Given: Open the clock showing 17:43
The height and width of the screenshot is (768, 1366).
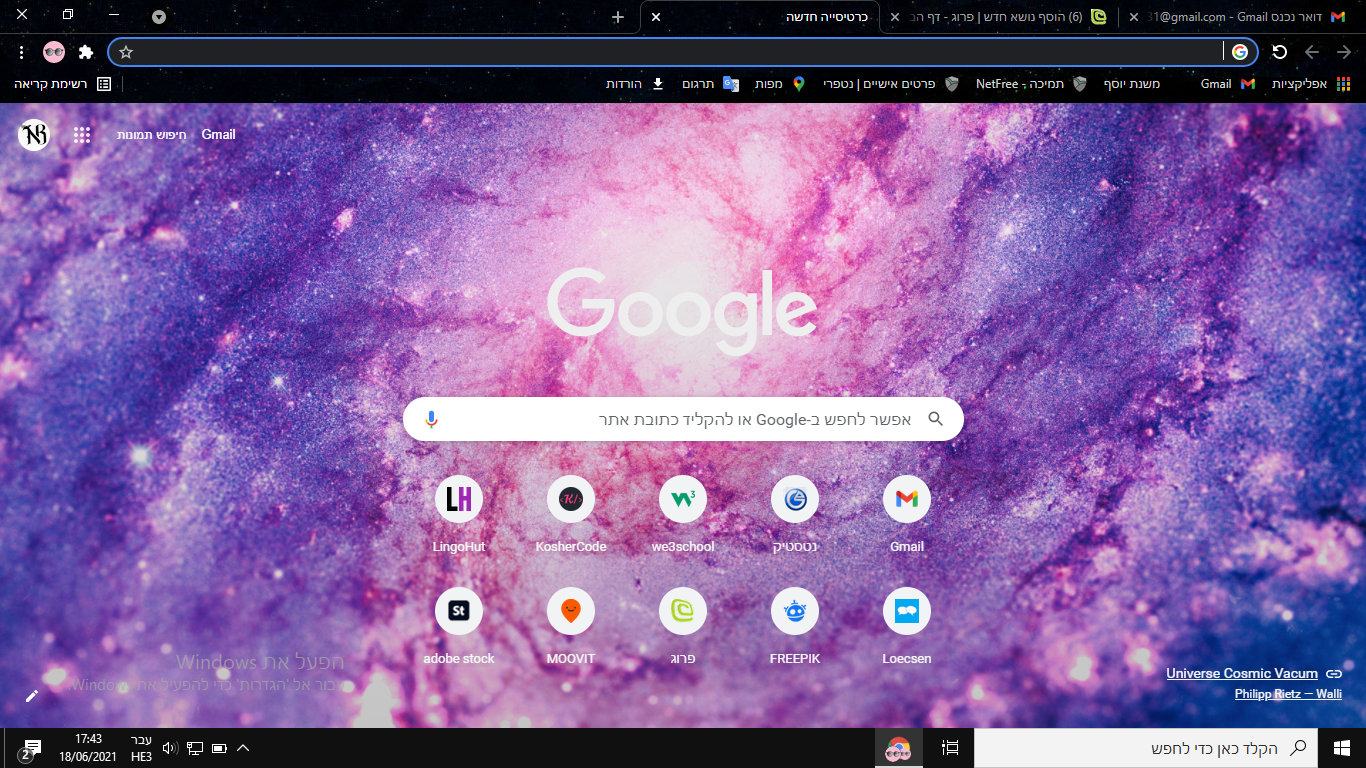Looking at the screenshot, I should [88, 748].
